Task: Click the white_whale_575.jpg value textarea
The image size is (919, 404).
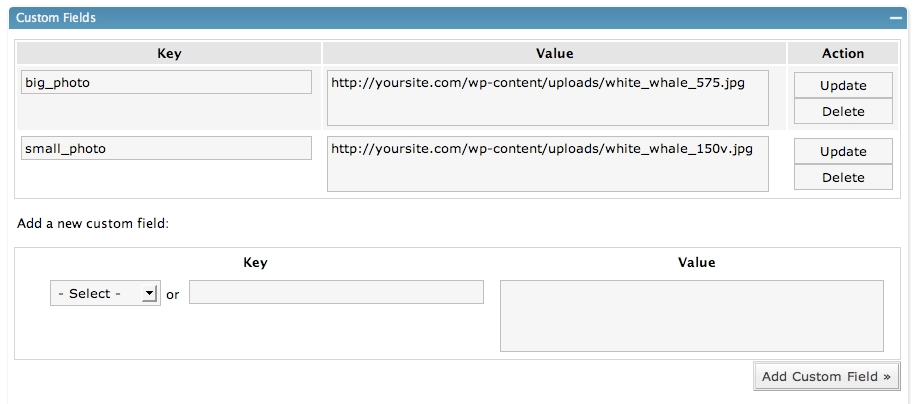Action: click(x=547, y=97)
